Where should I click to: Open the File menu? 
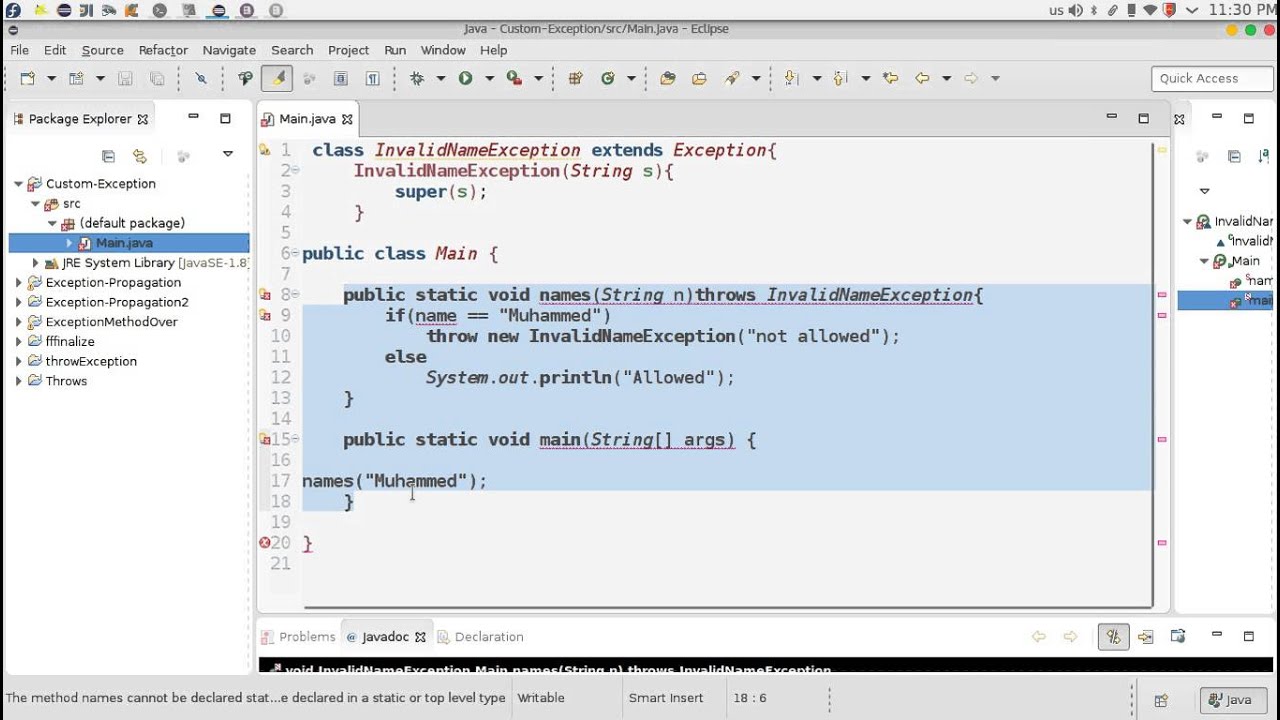point(19,50)
